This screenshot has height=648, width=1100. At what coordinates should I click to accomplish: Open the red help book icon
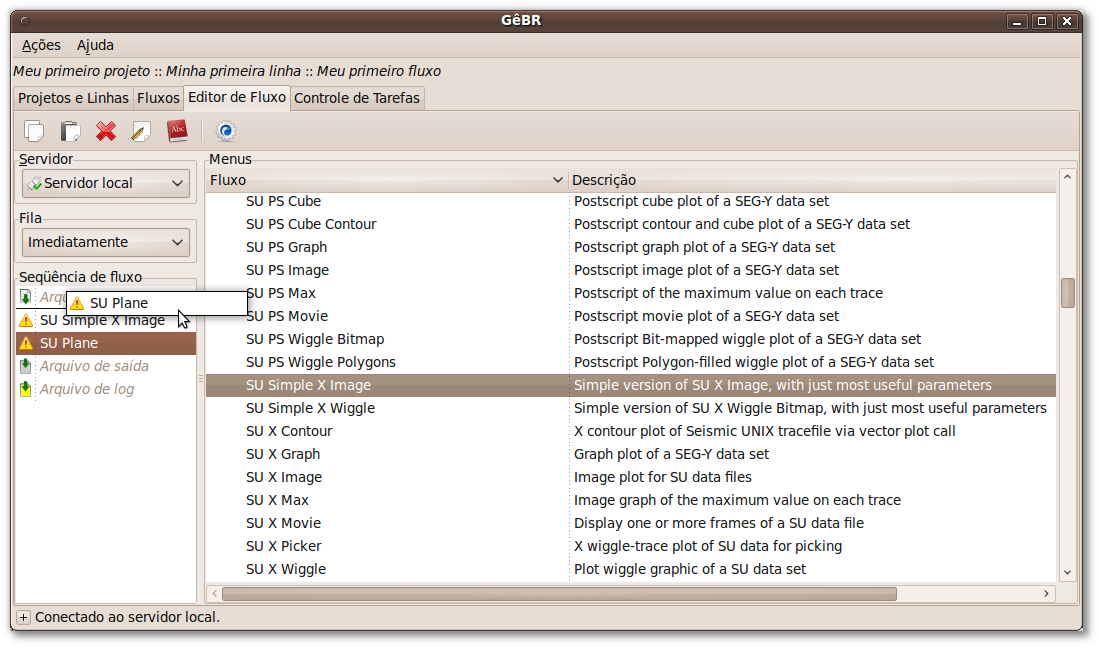click(x=177, y=130)
